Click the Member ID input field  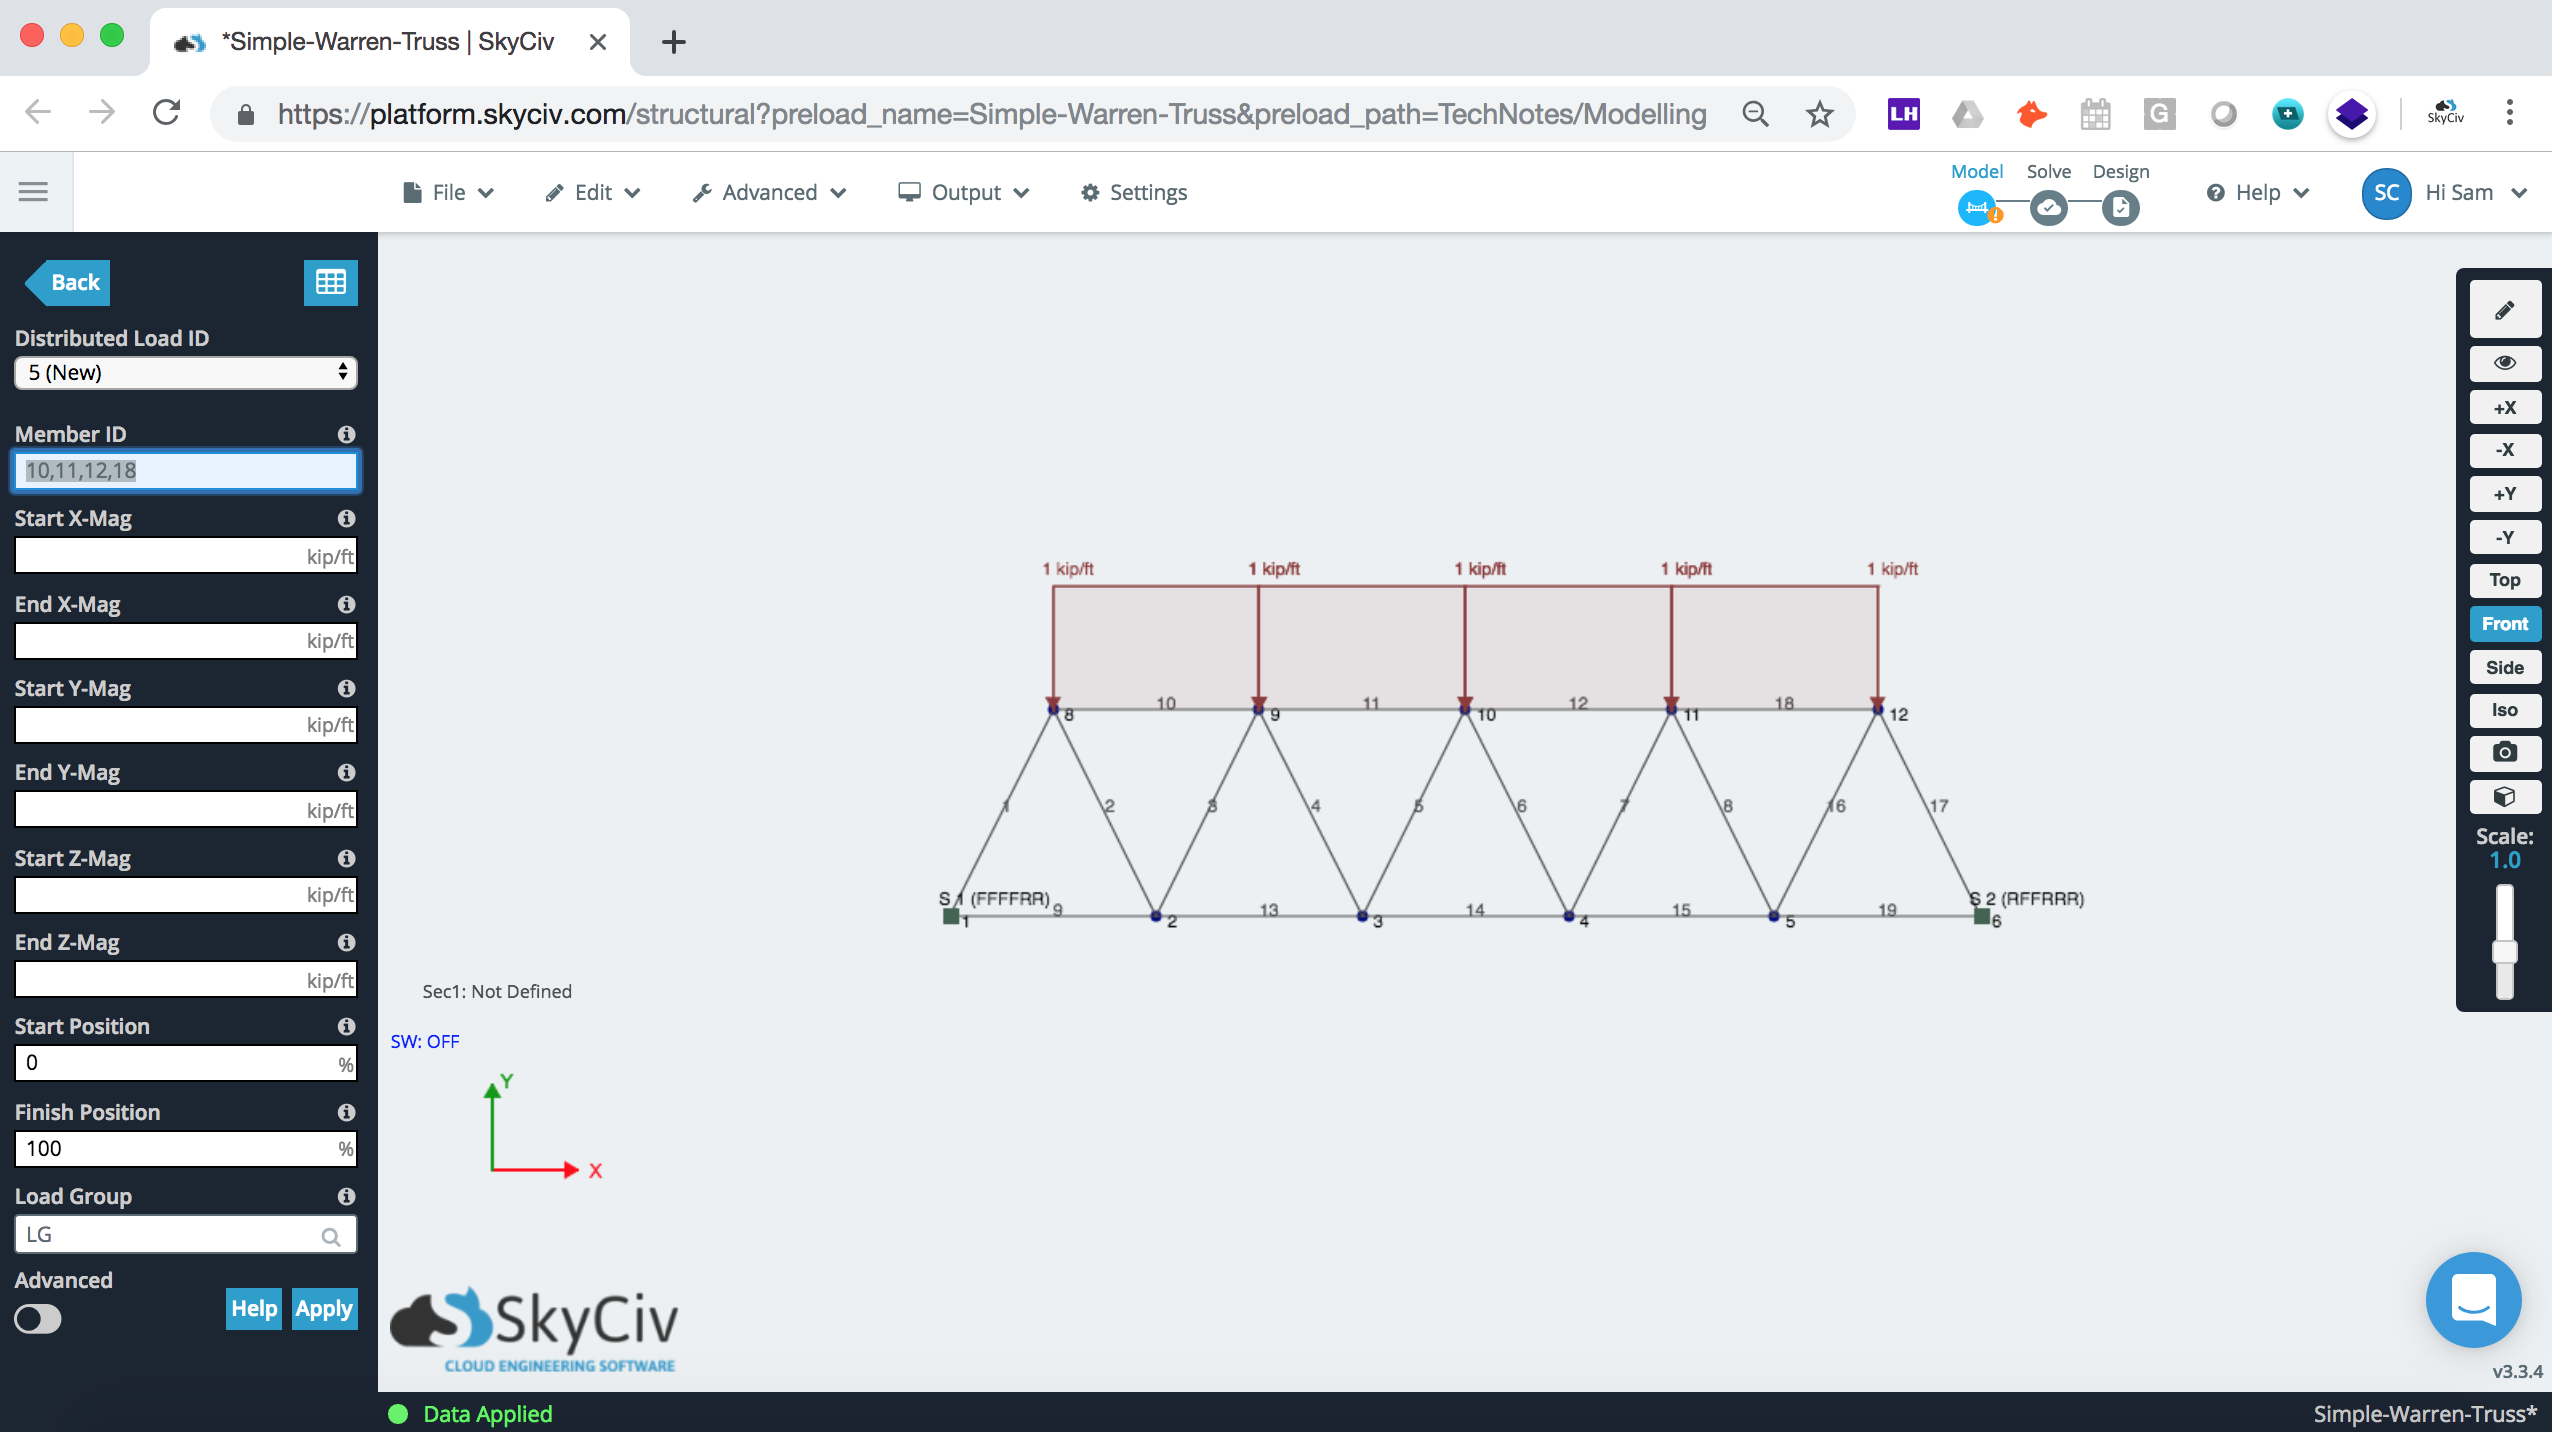point(184,470)
